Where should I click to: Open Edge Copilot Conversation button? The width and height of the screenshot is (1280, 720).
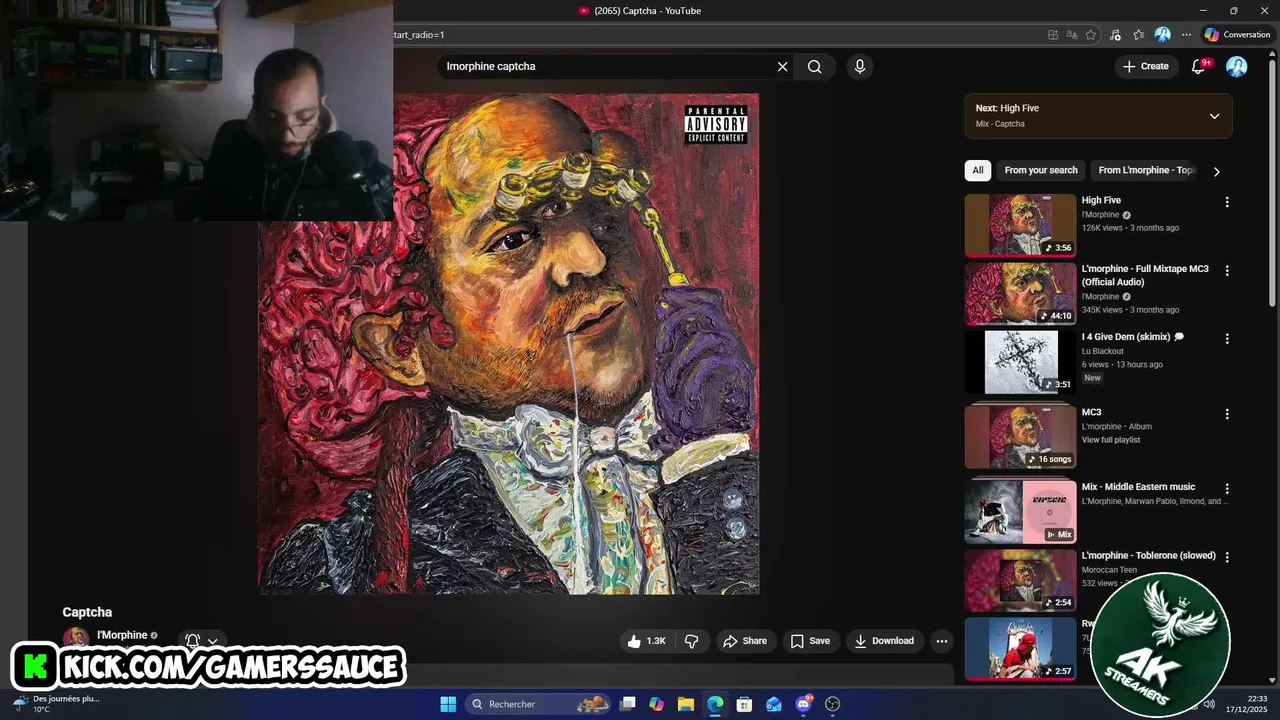(x=1237, y=34)
